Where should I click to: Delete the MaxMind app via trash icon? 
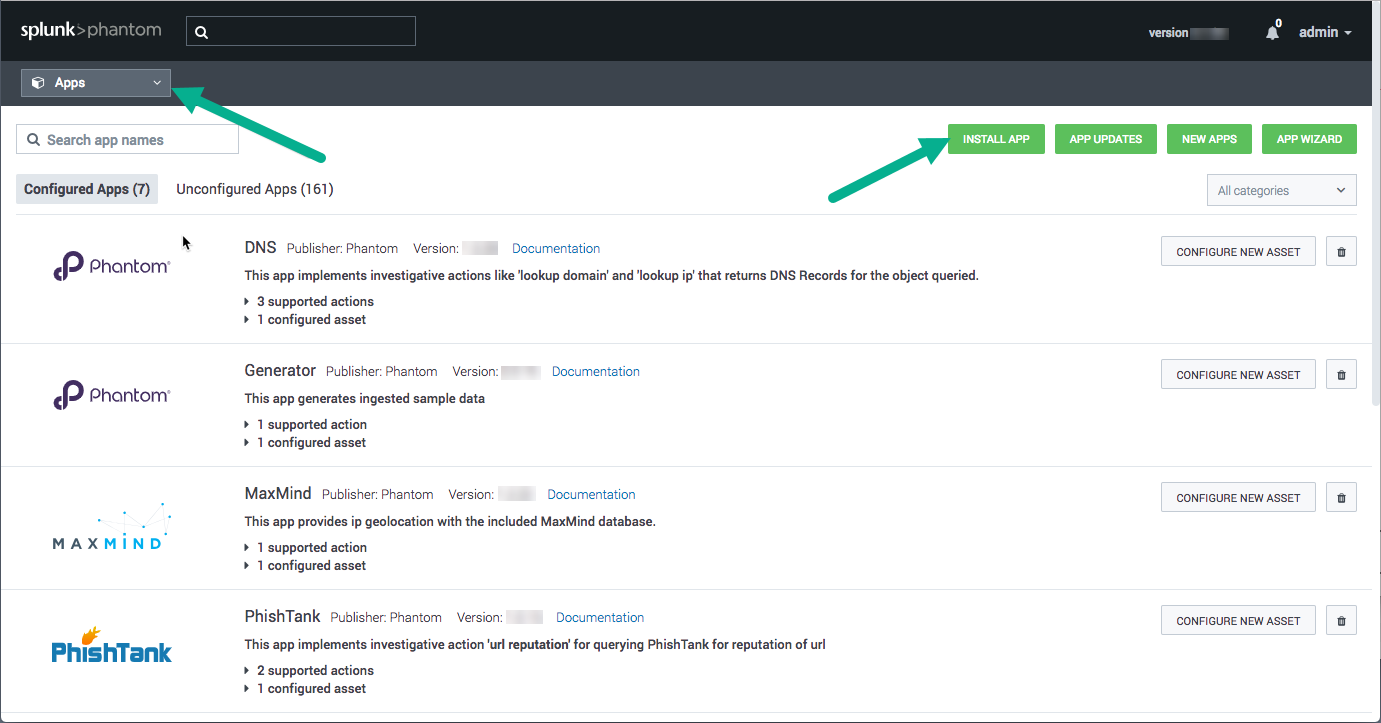tap(1341, 498)
